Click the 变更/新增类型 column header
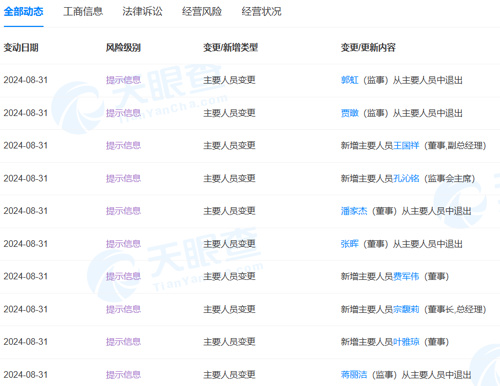The image size is (500, 386). [x=231, y=48]
